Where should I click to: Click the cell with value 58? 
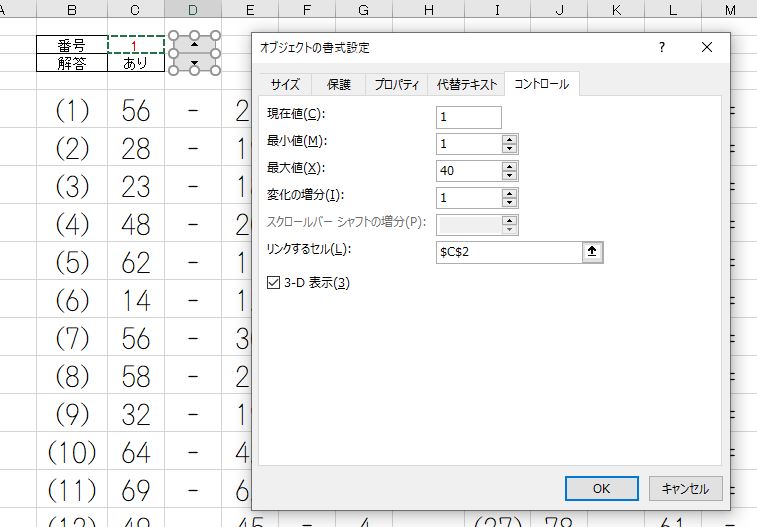click(136, 376)
